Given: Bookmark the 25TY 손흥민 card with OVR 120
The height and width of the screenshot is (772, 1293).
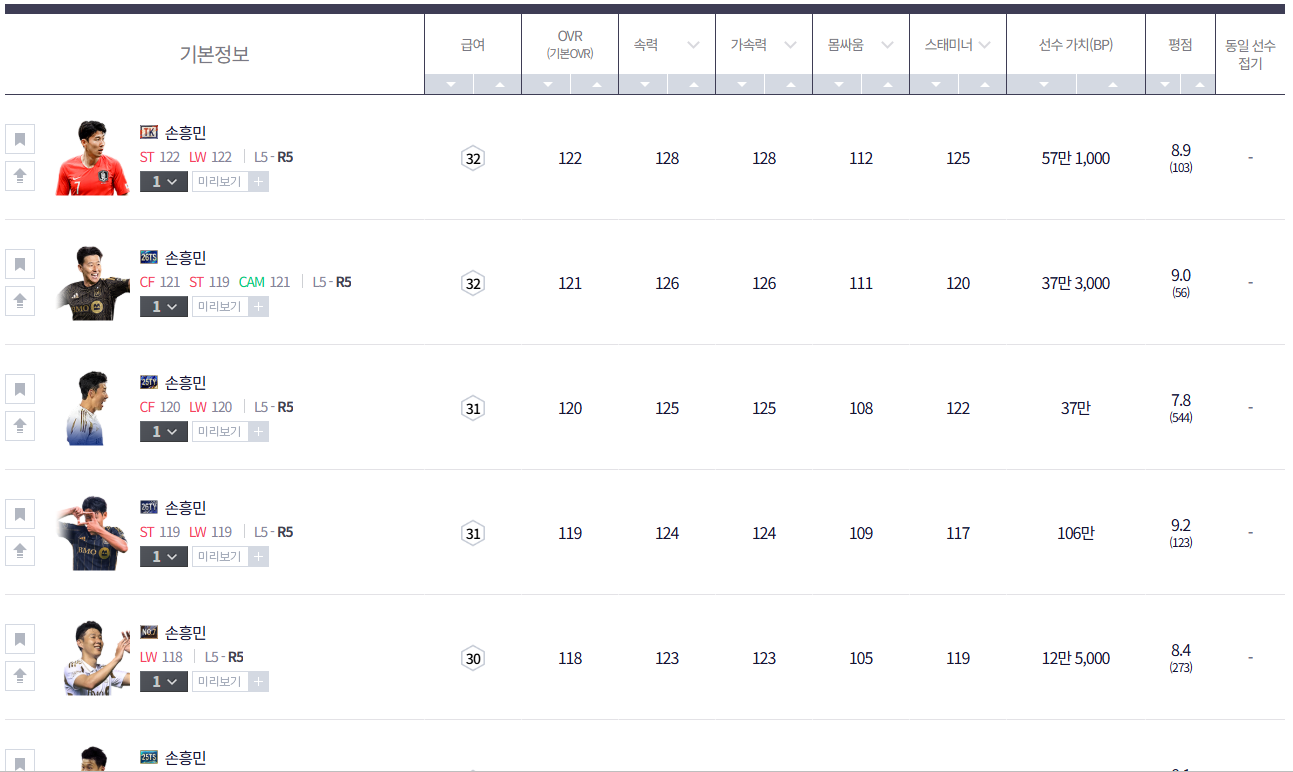Looking at the screenshot, I should coord(20,389).
